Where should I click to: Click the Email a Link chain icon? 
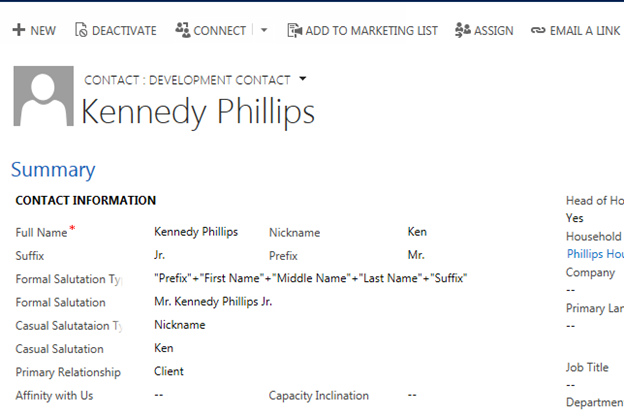tap(539, 31)
